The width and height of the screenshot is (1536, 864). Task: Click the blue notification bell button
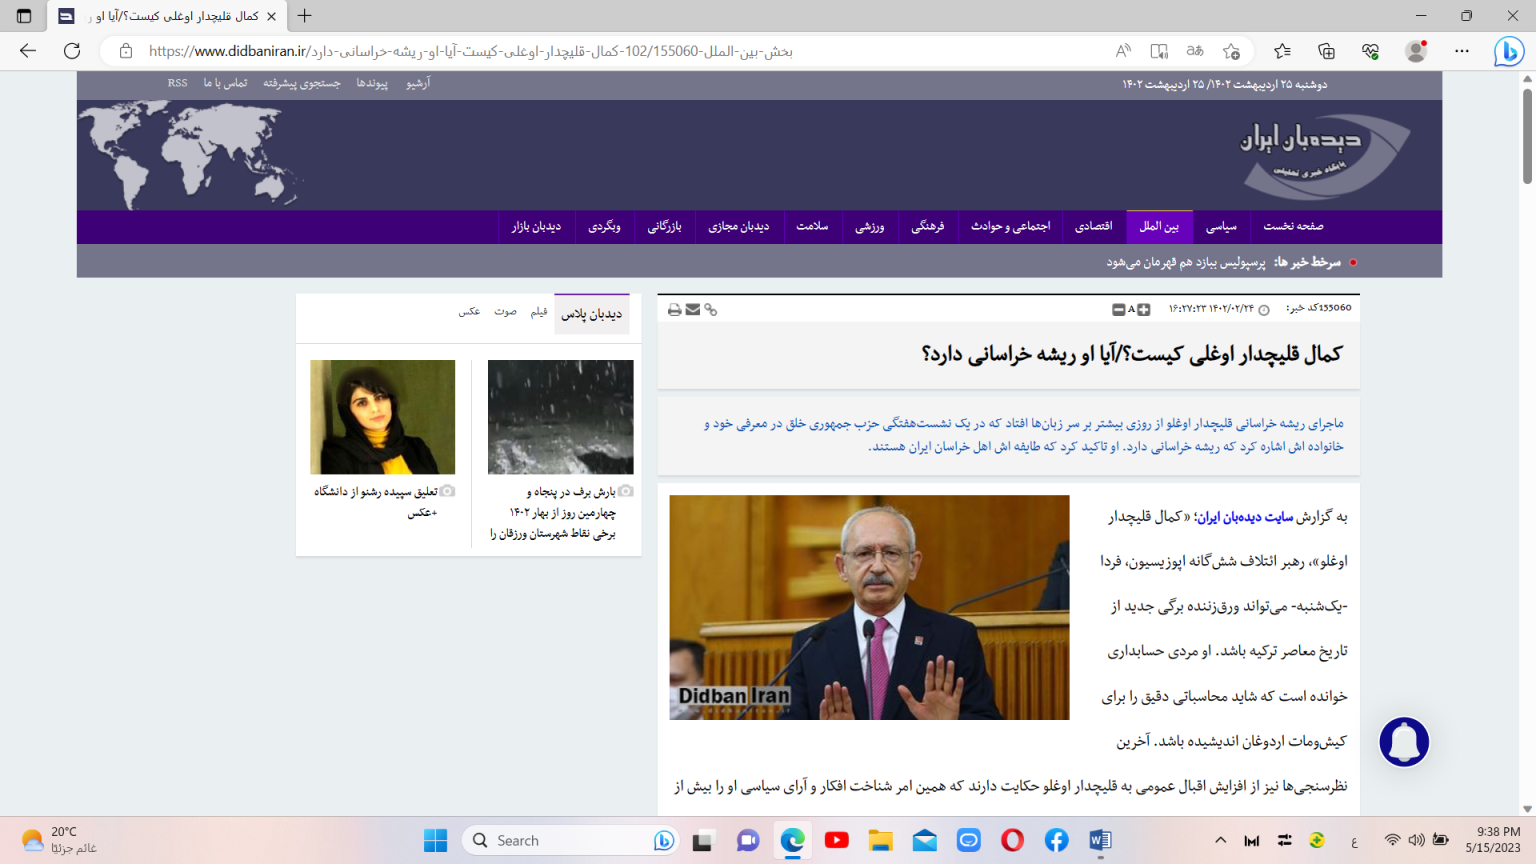click(1404, 742)
